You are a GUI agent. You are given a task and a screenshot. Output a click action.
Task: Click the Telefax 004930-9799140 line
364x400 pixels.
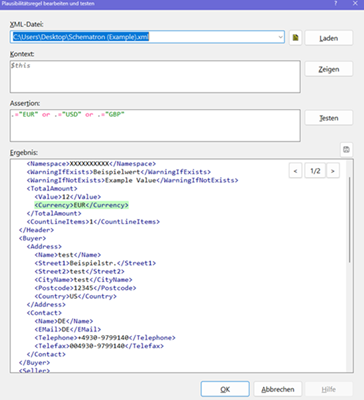pos(99,346)
